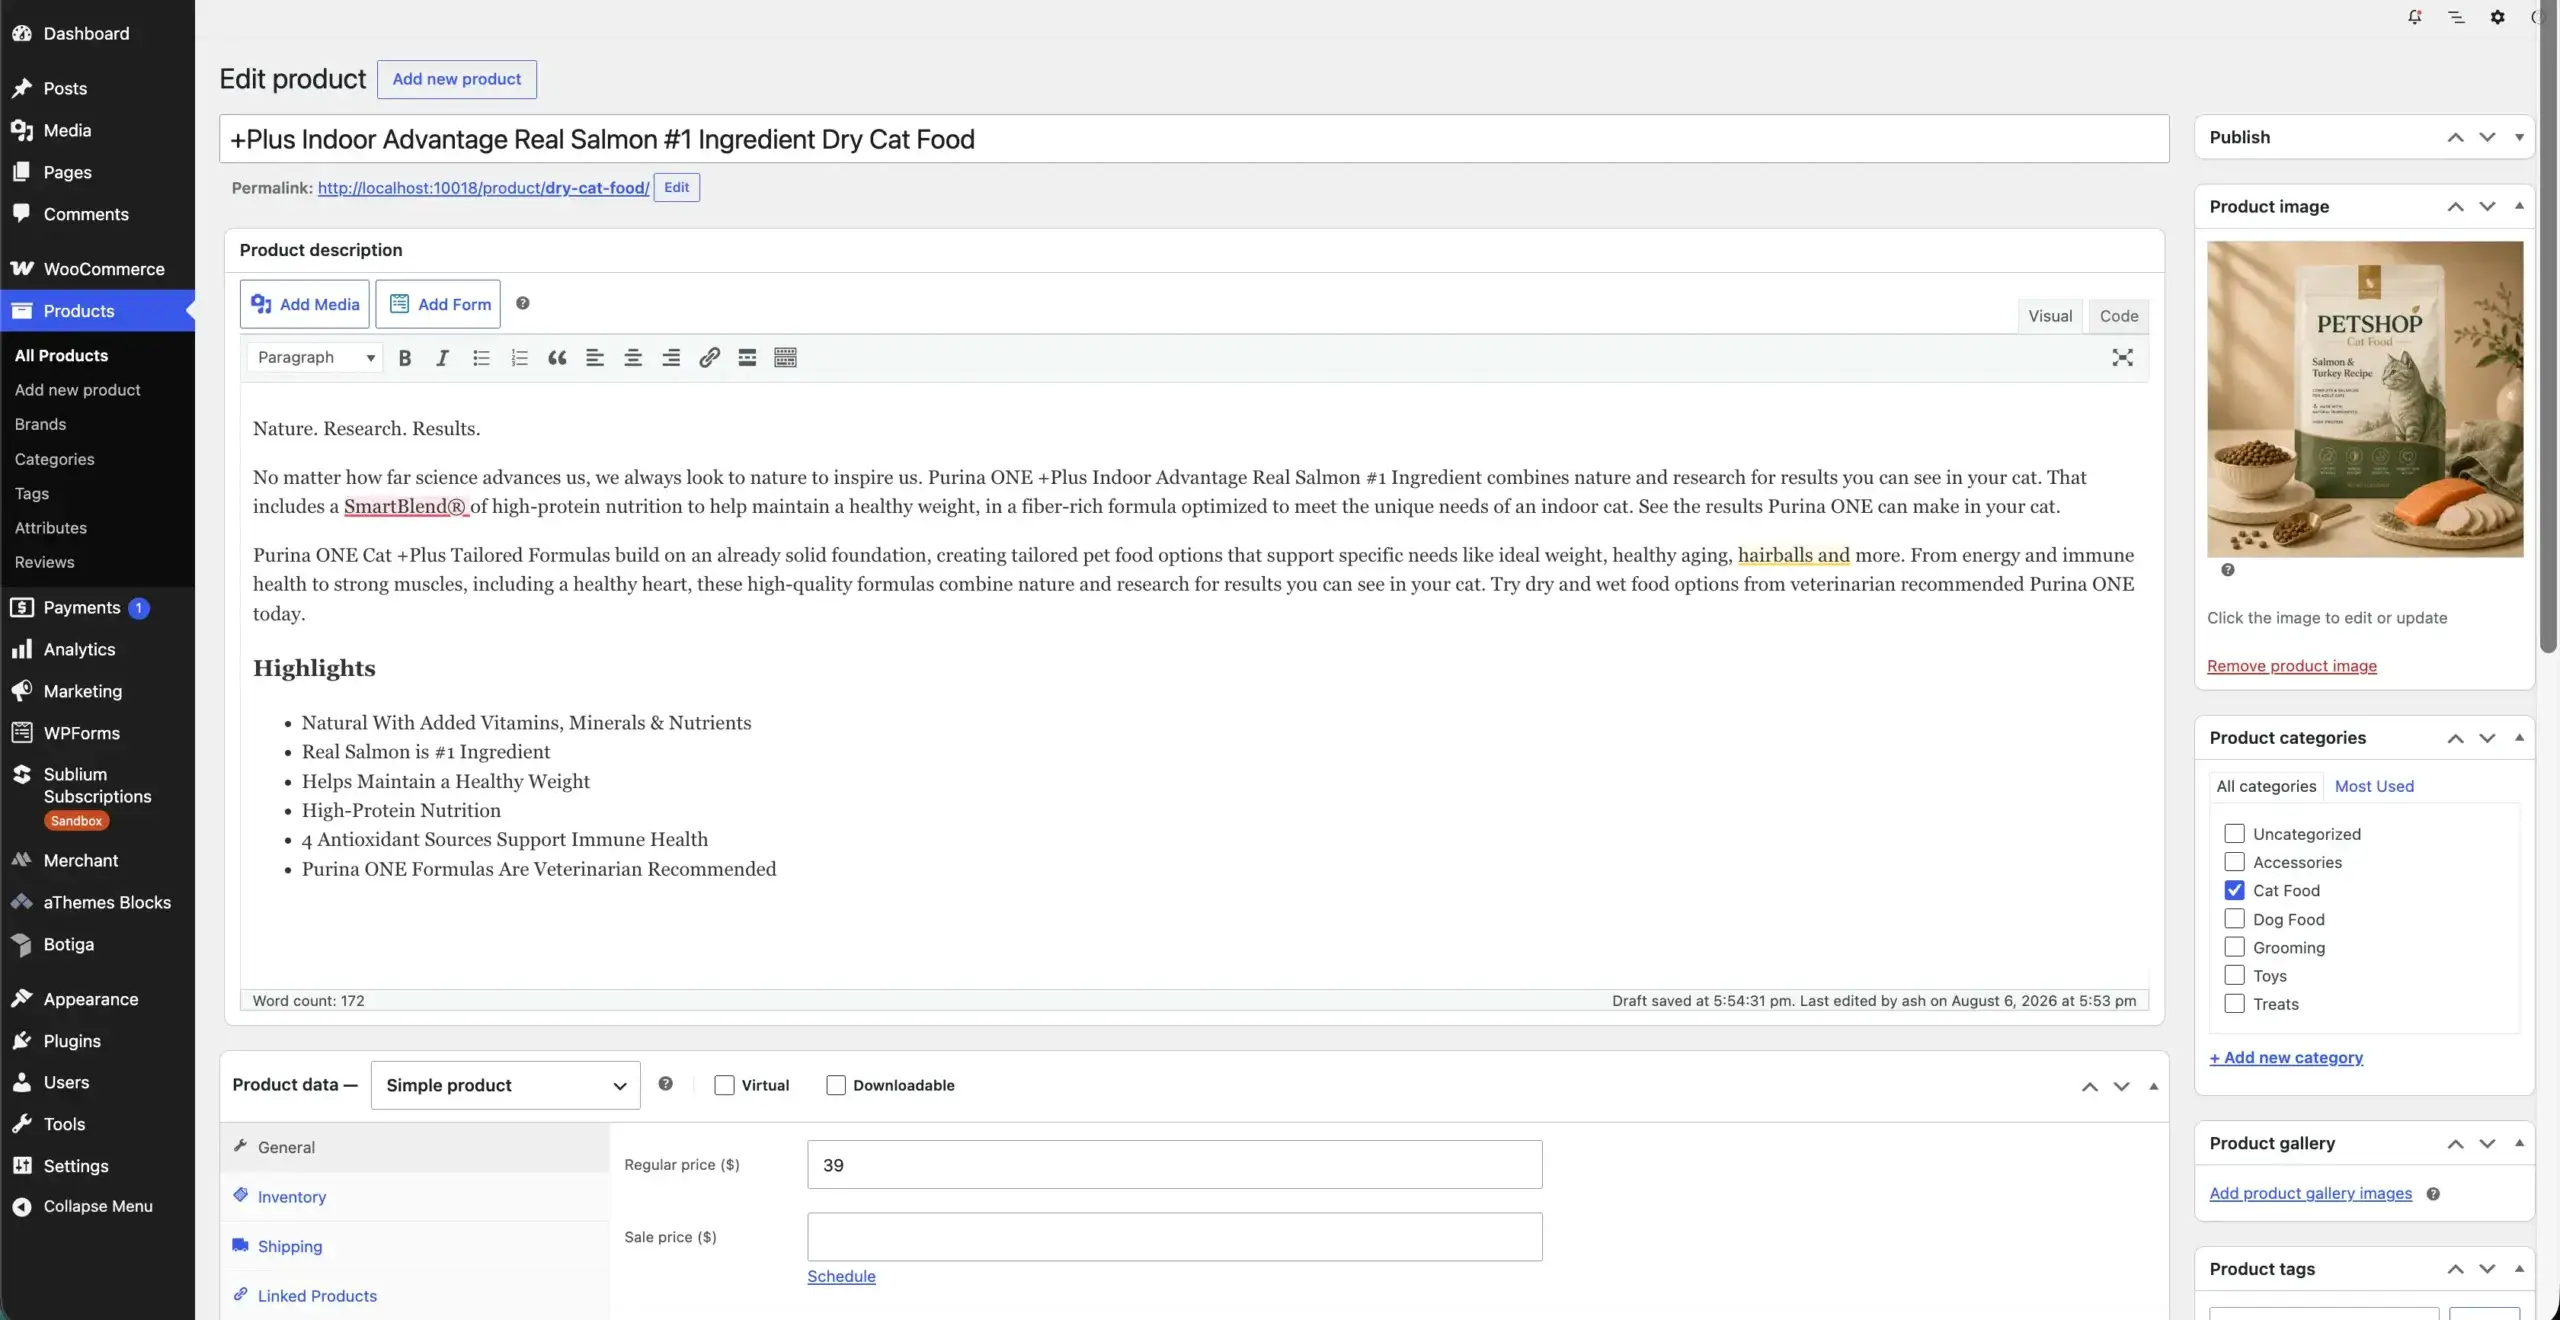Click the Sale price input field
The image size is (2560, 1320).
click(1174, 1237)
